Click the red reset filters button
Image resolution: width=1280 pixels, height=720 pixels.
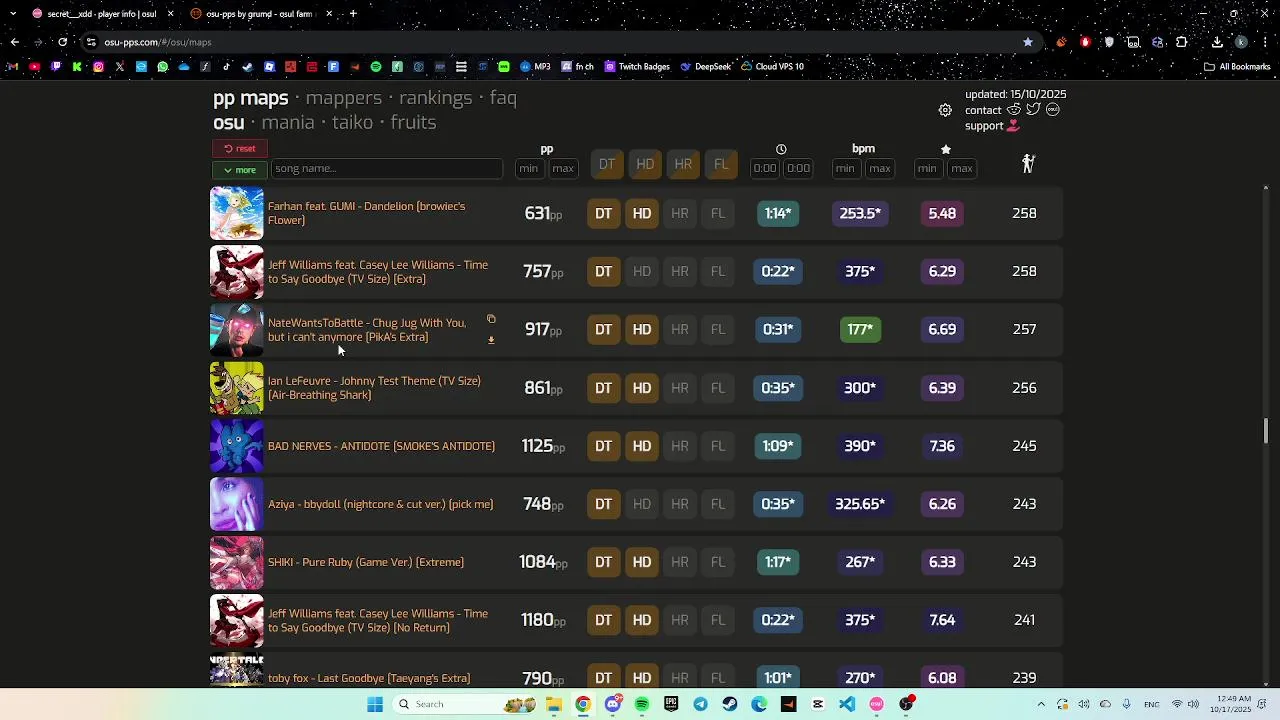[x=240, y=148]
